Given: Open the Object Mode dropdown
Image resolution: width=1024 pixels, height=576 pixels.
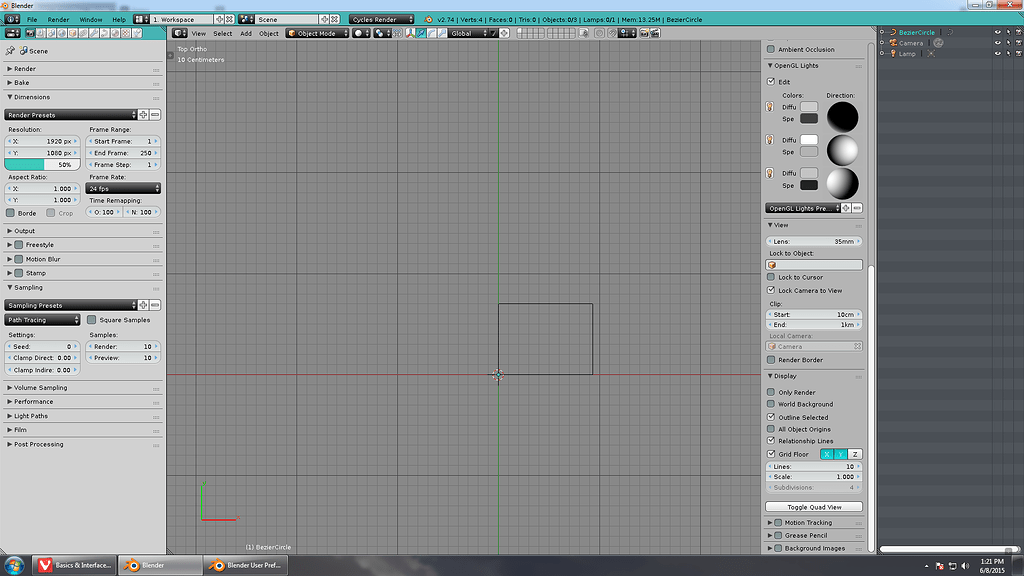Looking at the screenshot, I should 317,33.
